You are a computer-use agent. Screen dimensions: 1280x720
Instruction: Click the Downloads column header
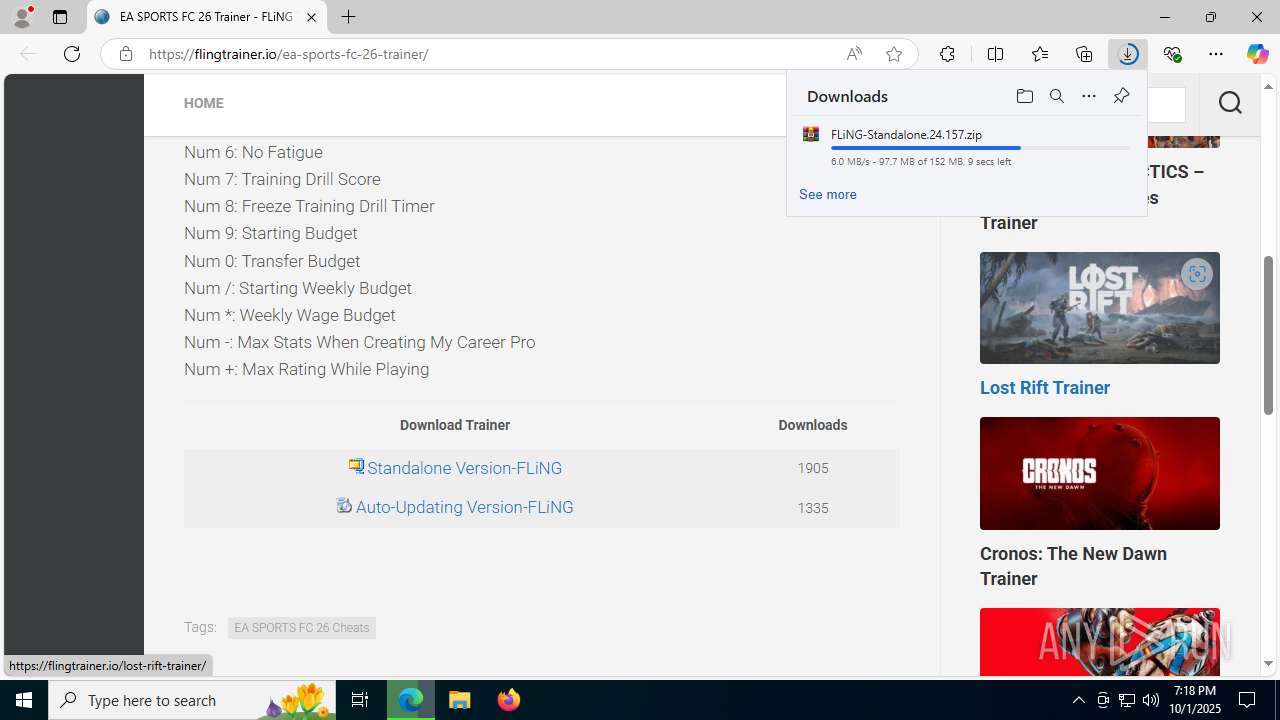[x=813, y=425]
